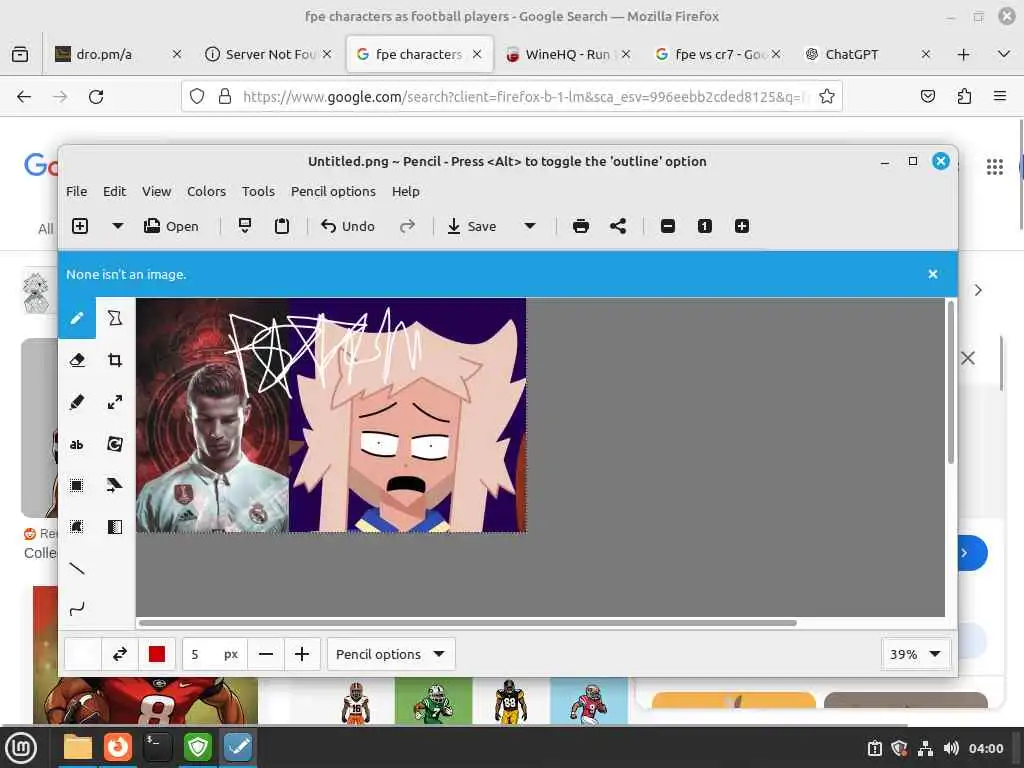Screen dimensions: 1024x768
Task: Select the Pencil tool
Action: 76,318
